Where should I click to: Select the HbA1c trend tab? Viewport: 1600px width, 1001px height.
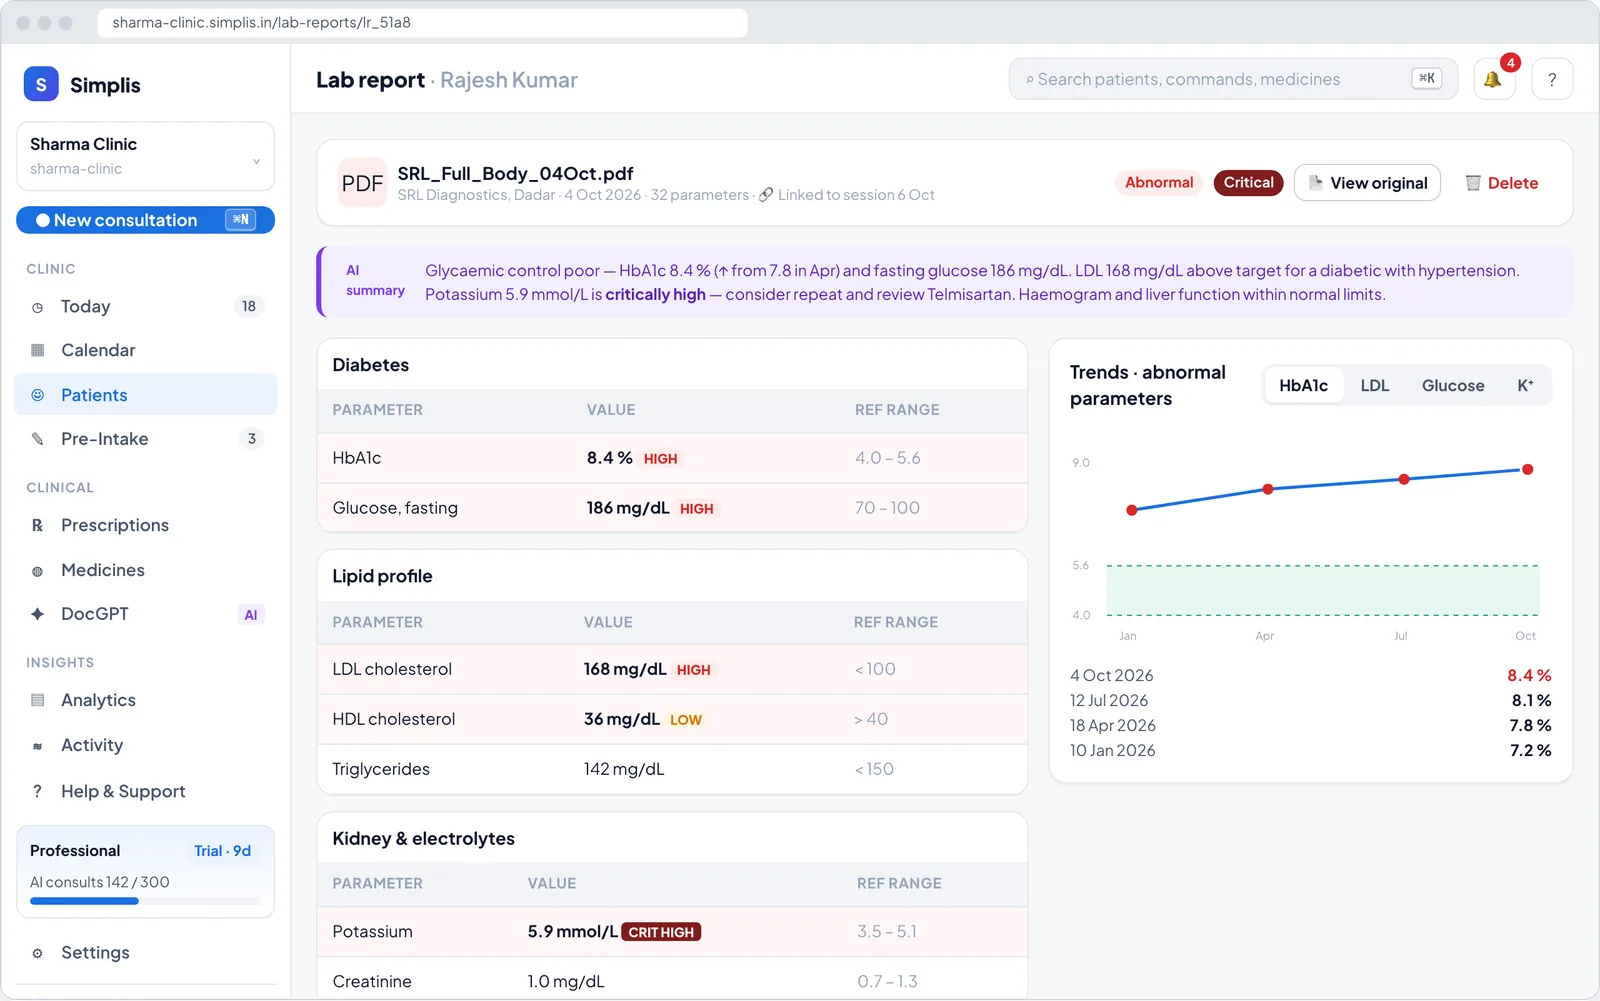coord(1303,385)
